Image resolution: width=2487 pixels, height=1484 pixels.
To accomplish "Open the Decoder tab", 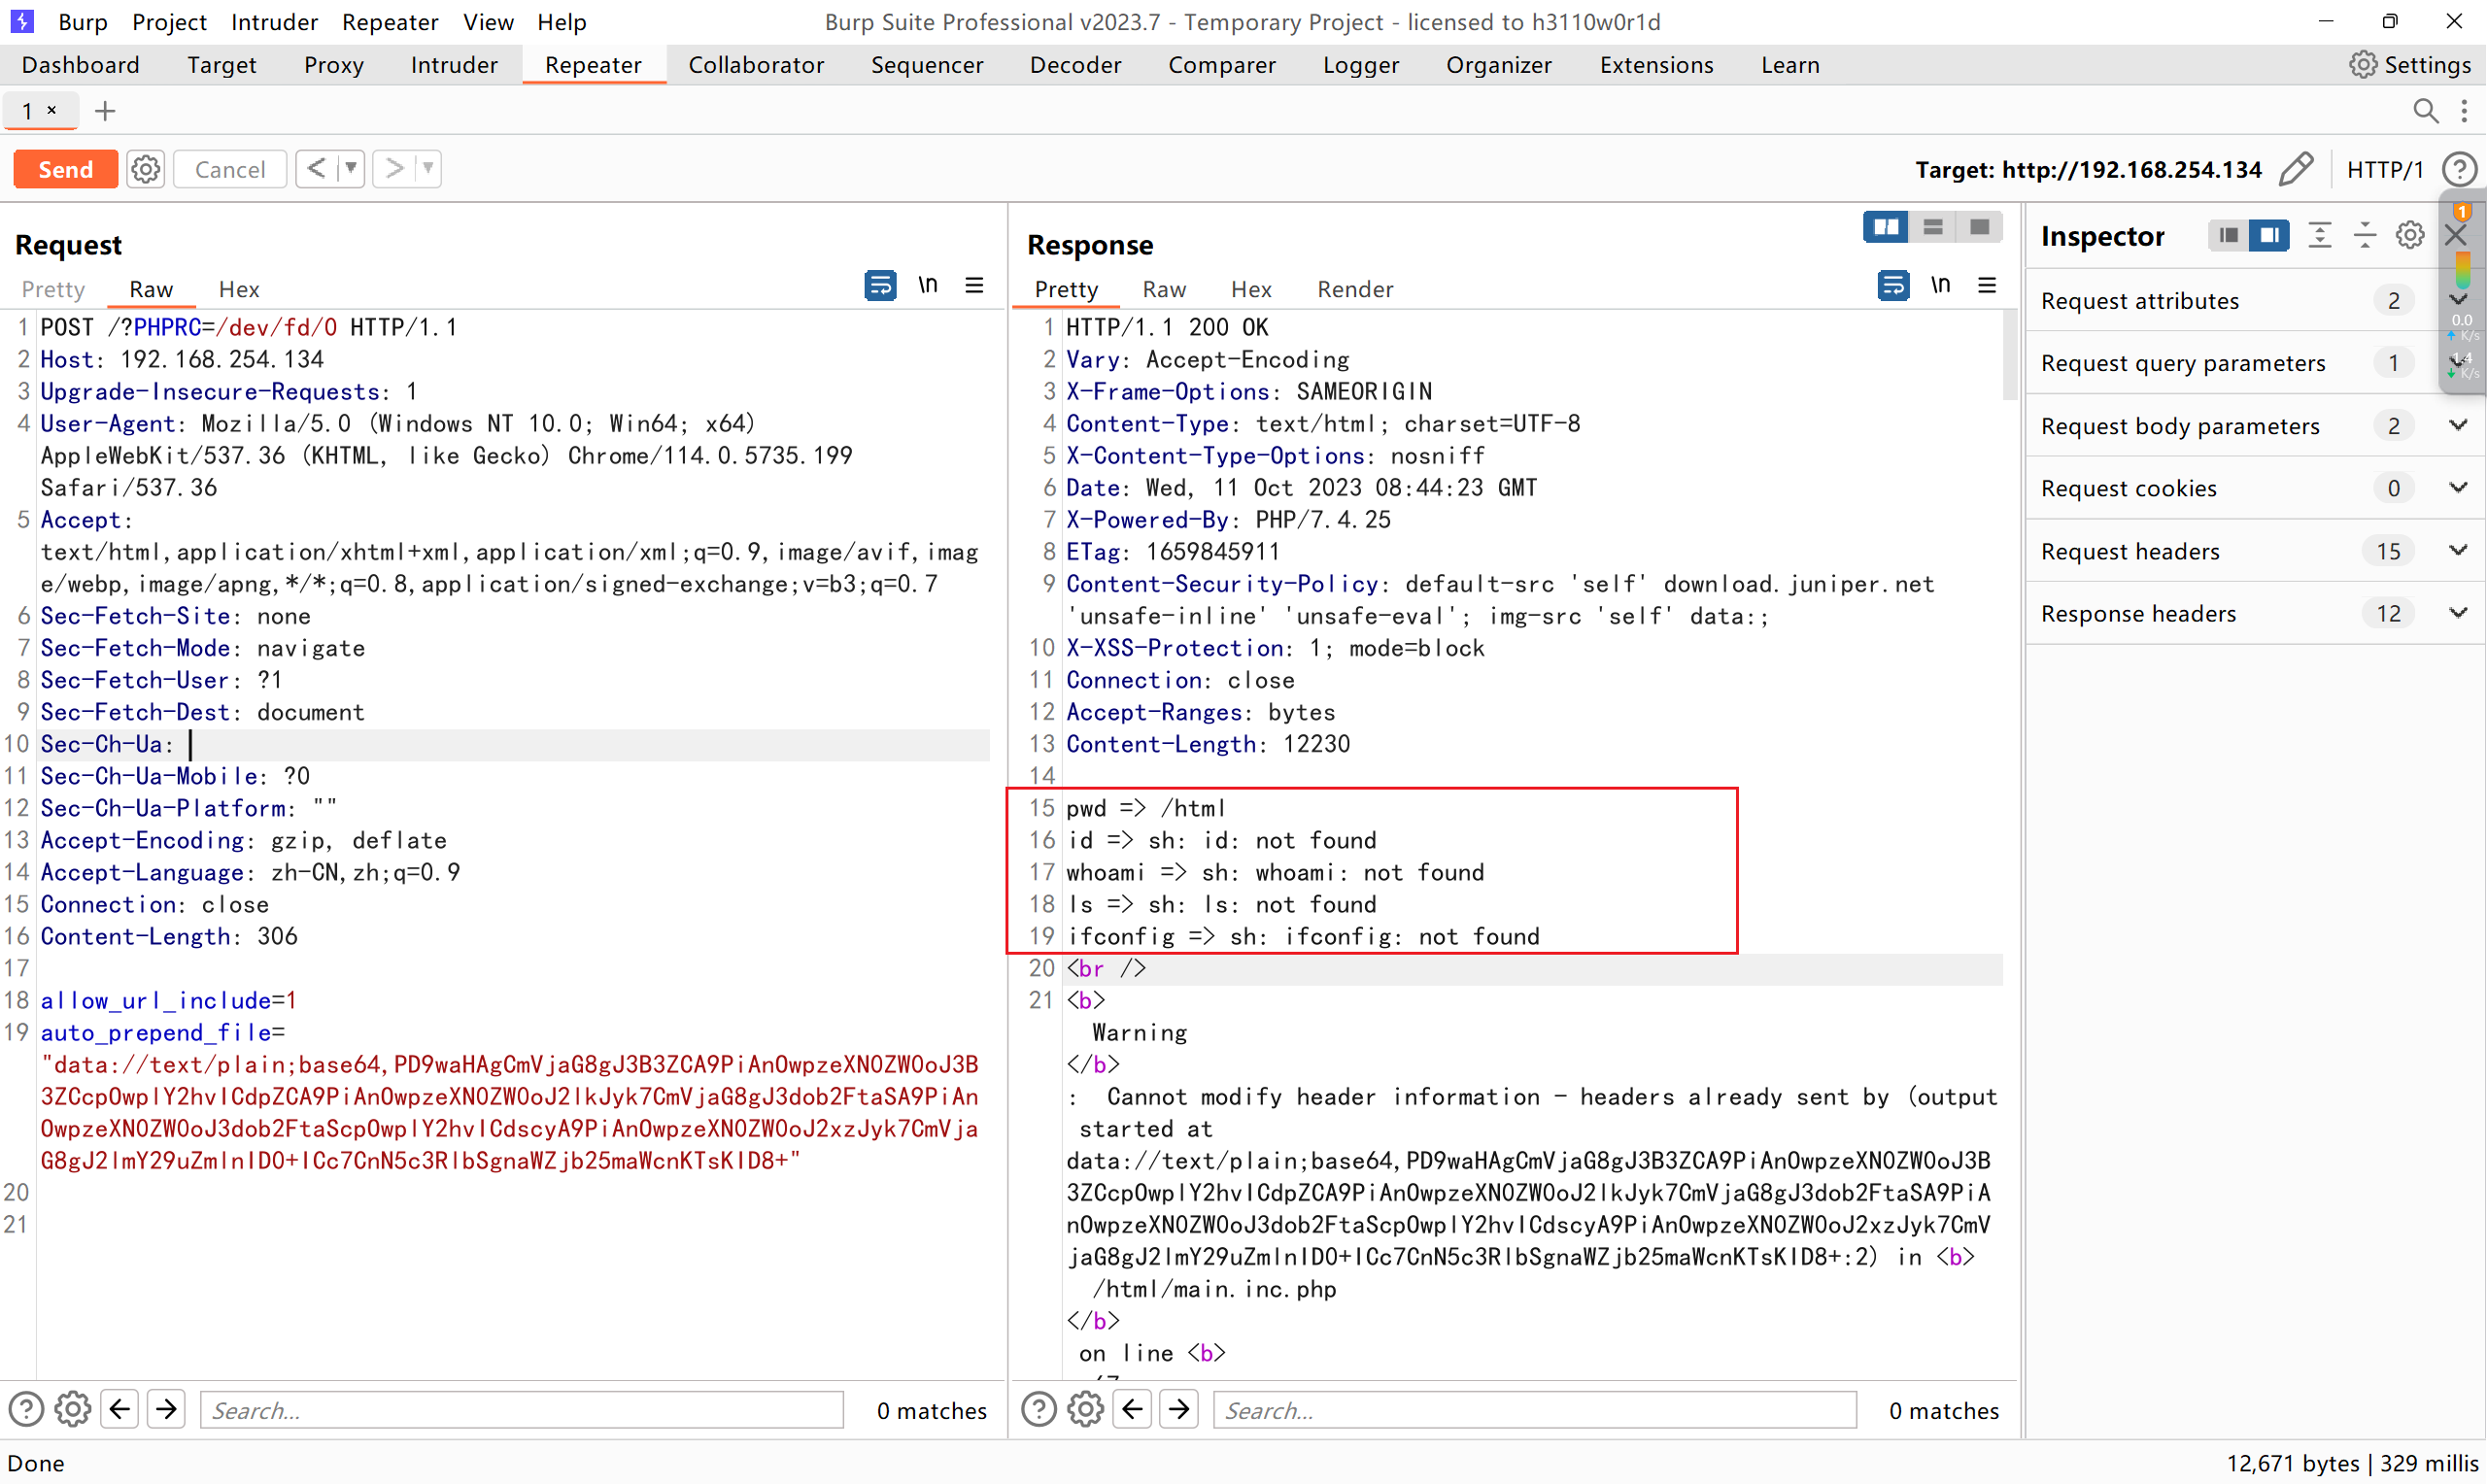I will pos(1076,65).
